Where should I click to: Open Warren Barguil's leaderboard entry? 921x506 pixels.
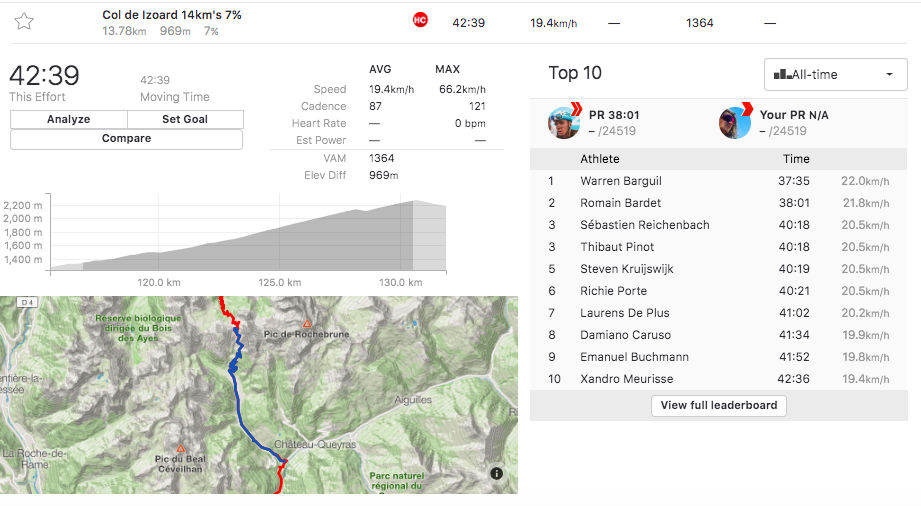pos(620,181)
